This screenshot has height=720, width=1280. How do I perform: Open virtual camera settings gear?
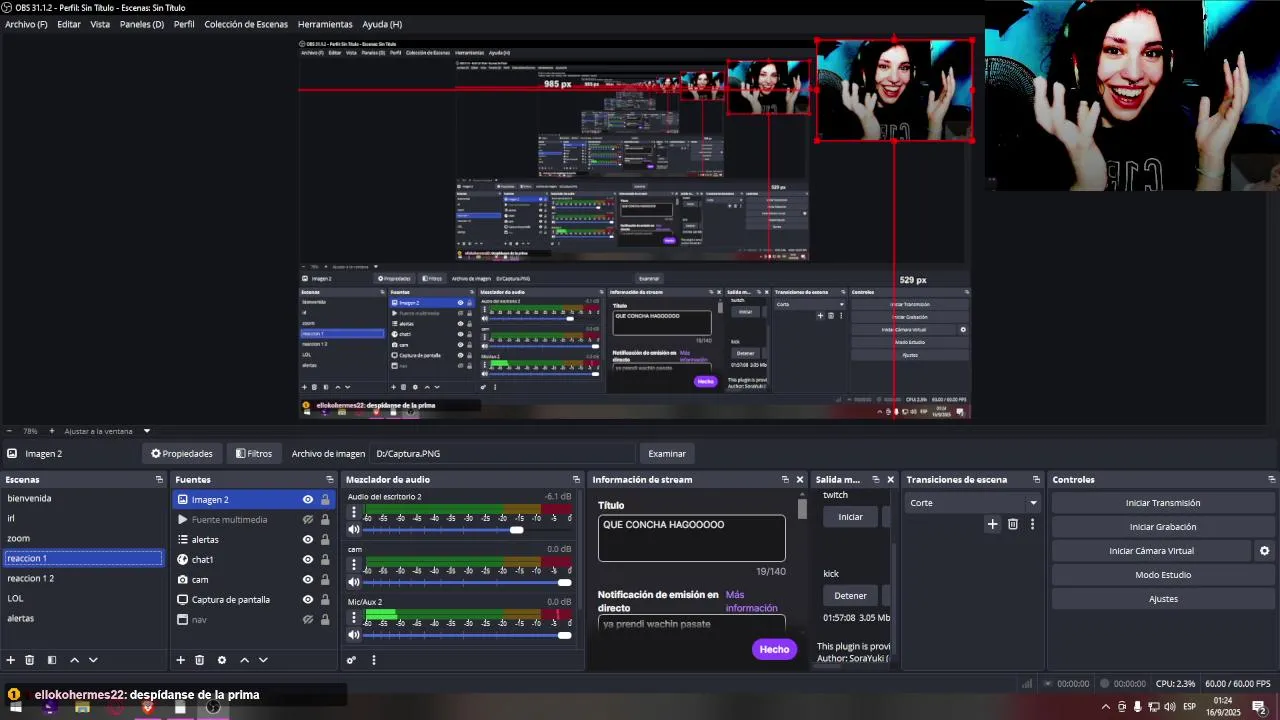pos(1264,551)
